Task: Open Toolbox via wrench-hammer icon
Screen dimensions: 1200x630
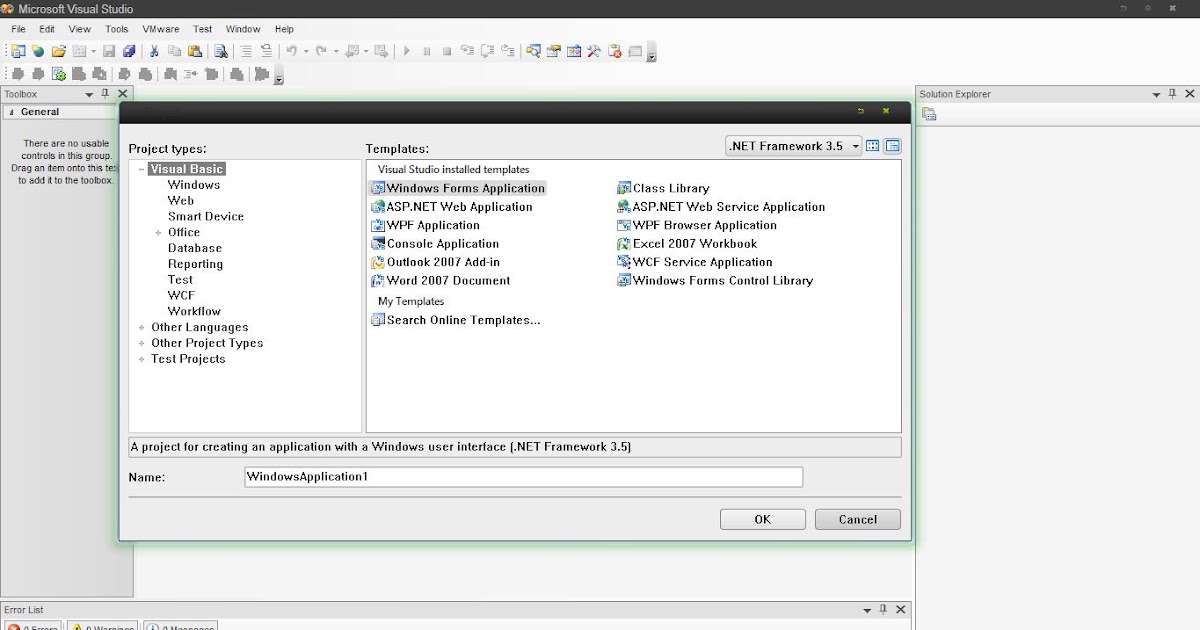Action: click(593, 51)
